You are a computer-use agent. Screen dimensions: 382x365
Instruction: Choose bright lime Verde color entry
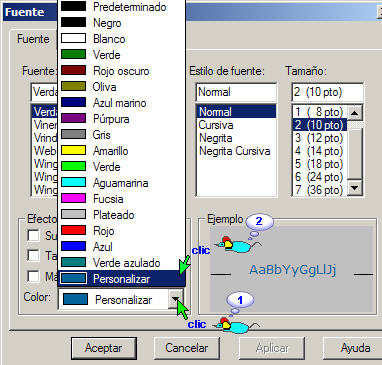point(122,167)
